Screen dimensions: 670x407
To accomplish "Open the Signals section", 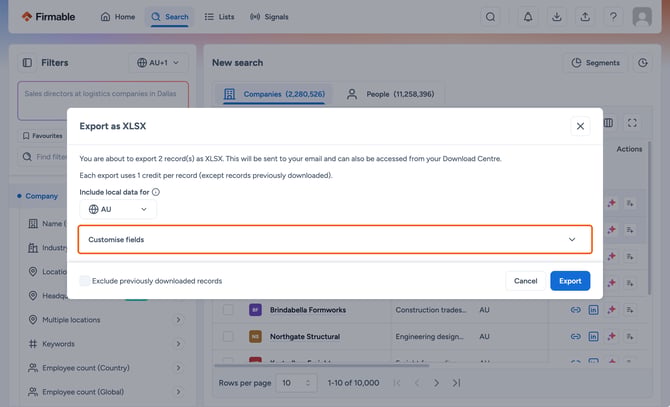I will 269,17.
